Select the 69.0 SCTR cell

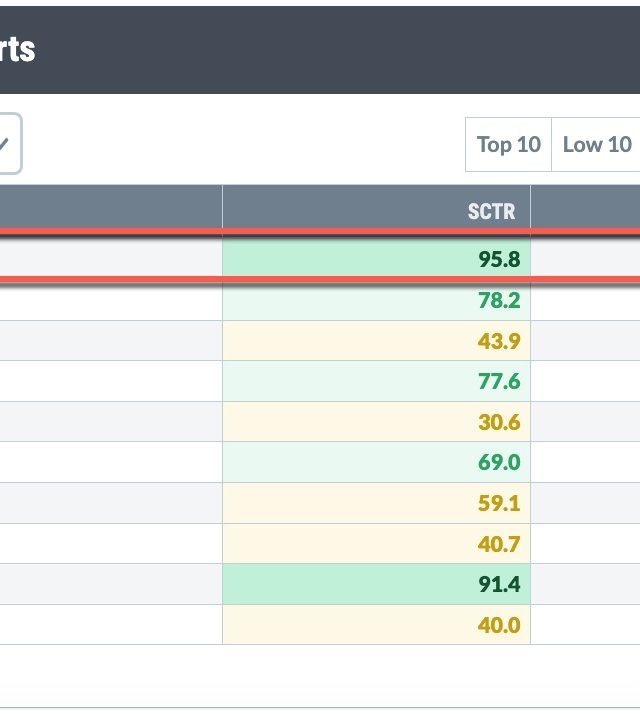tap(498, 462)
